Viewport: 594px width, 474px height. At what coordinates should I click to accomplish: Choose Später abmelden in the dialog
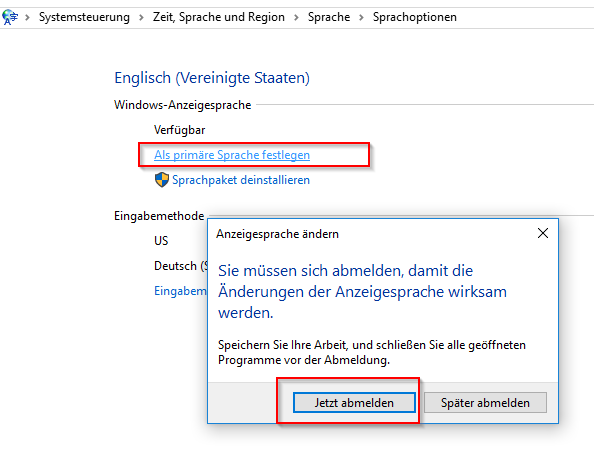tap(485, 402)
